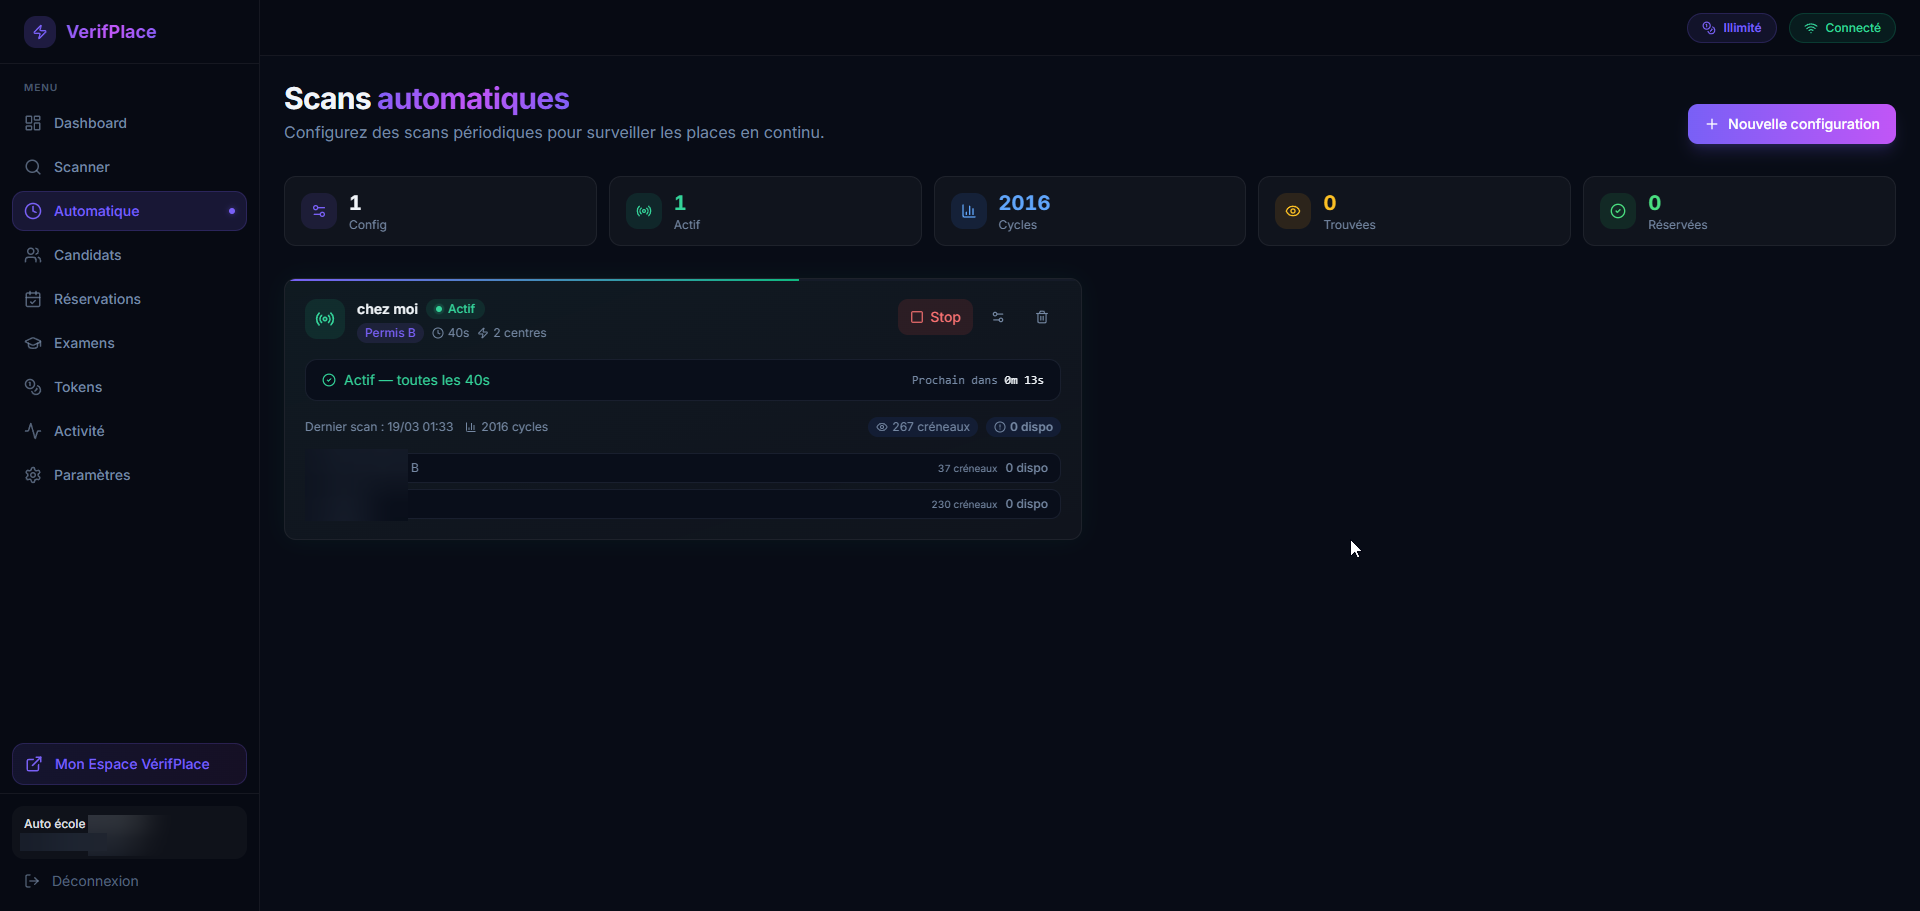Click the settings sliders icon on chez moi card
The width and height of the screenshot is (1920, 911).
[x=997, y=317]
